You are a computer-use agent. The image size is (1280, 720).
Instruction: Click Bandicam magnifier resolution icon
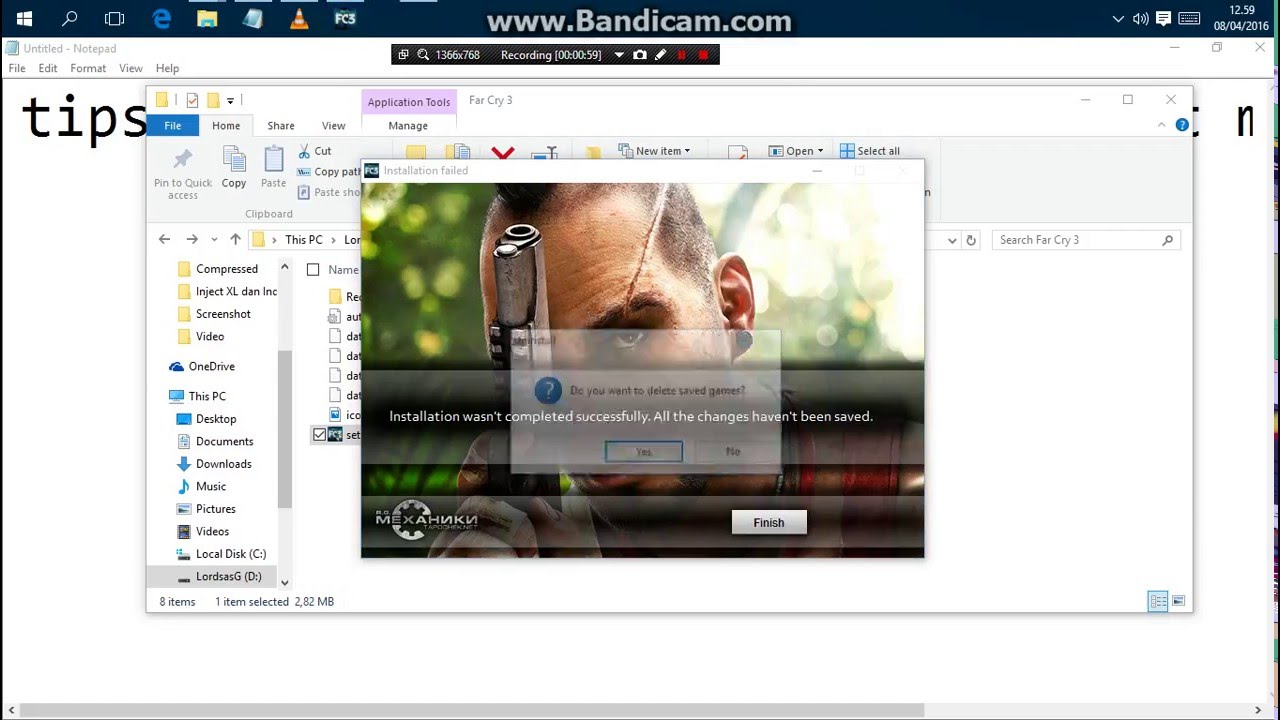pyautogui.click(x=423, y=55)
